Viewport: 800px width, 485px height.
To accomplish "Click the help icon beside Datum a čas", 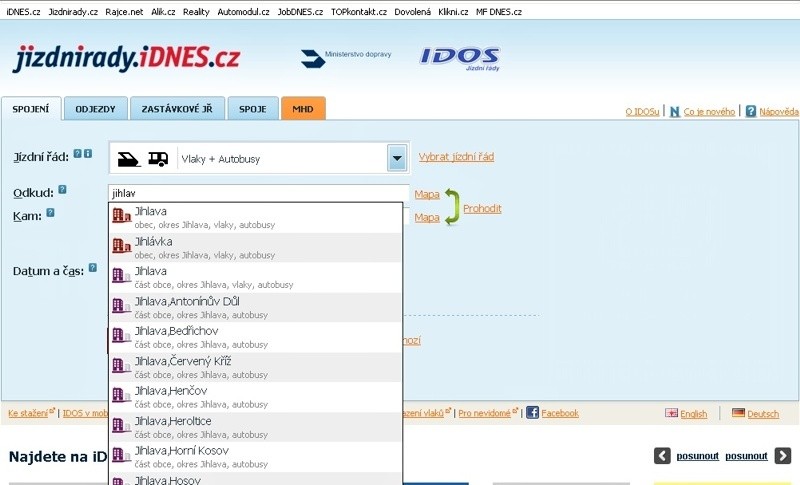I will (92, 268).
